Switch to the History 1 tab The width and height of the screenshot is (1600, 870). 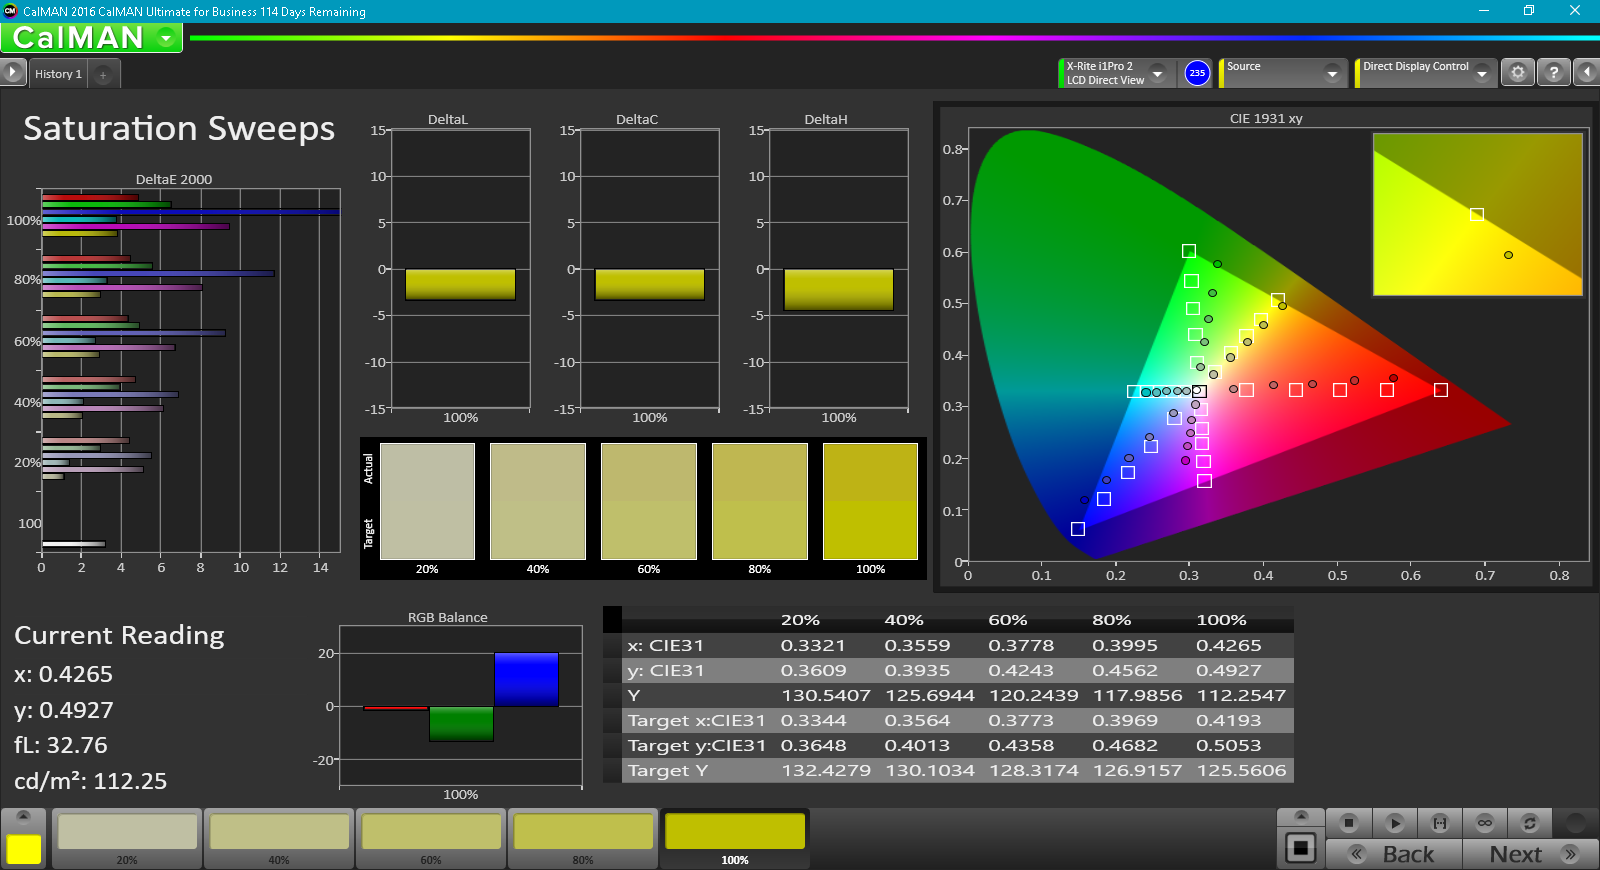pos(58,74)
